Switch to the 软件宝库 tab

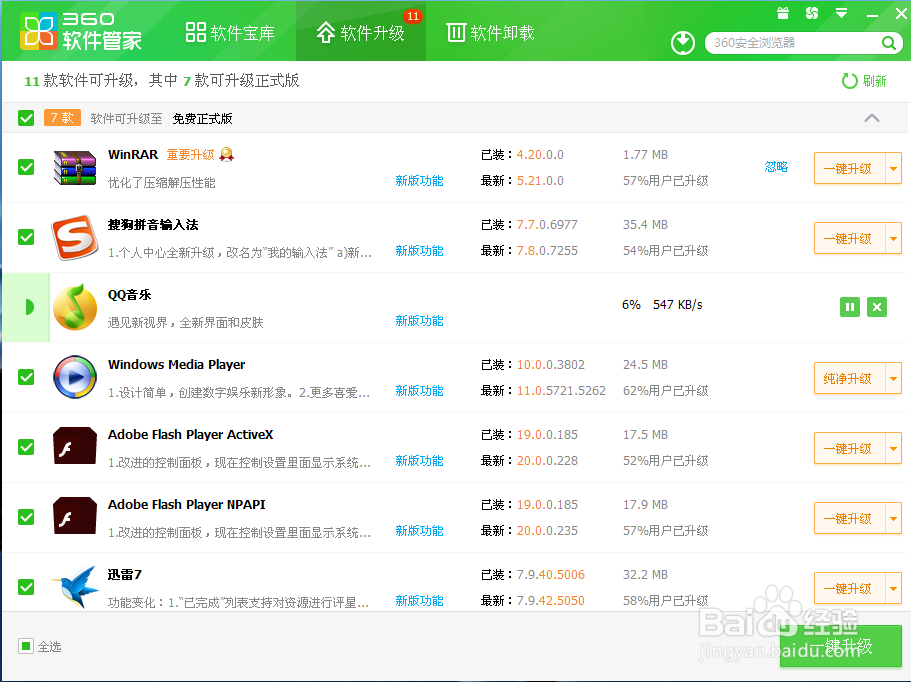(x=230, y=33)
